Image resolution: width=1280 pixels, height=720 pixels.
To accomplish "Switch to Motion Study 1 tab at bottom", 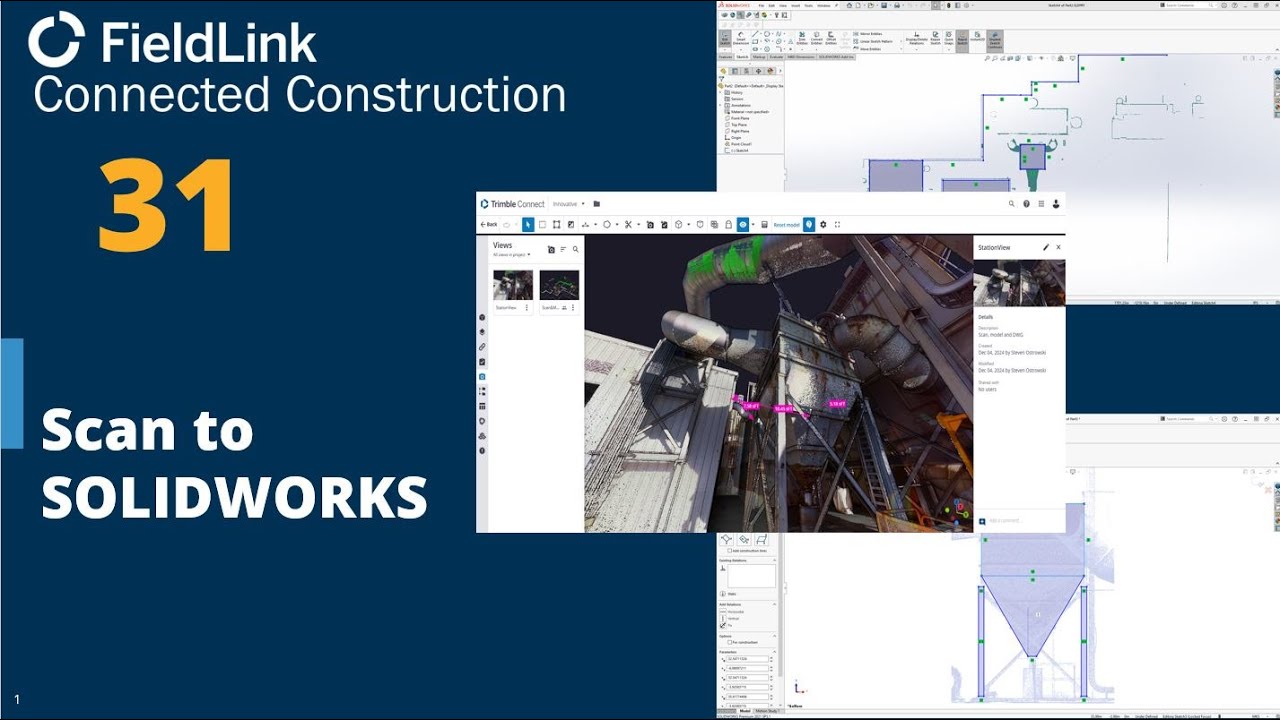I will 766,711.
